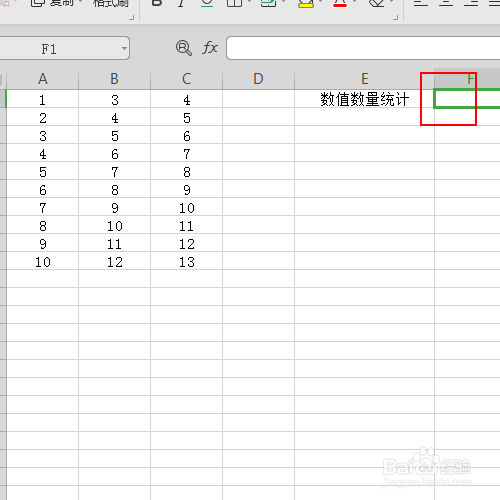Select cell containing 数值数量统计
The height and width of the screenshot is (500, 500).
click(x=365, y=99)
